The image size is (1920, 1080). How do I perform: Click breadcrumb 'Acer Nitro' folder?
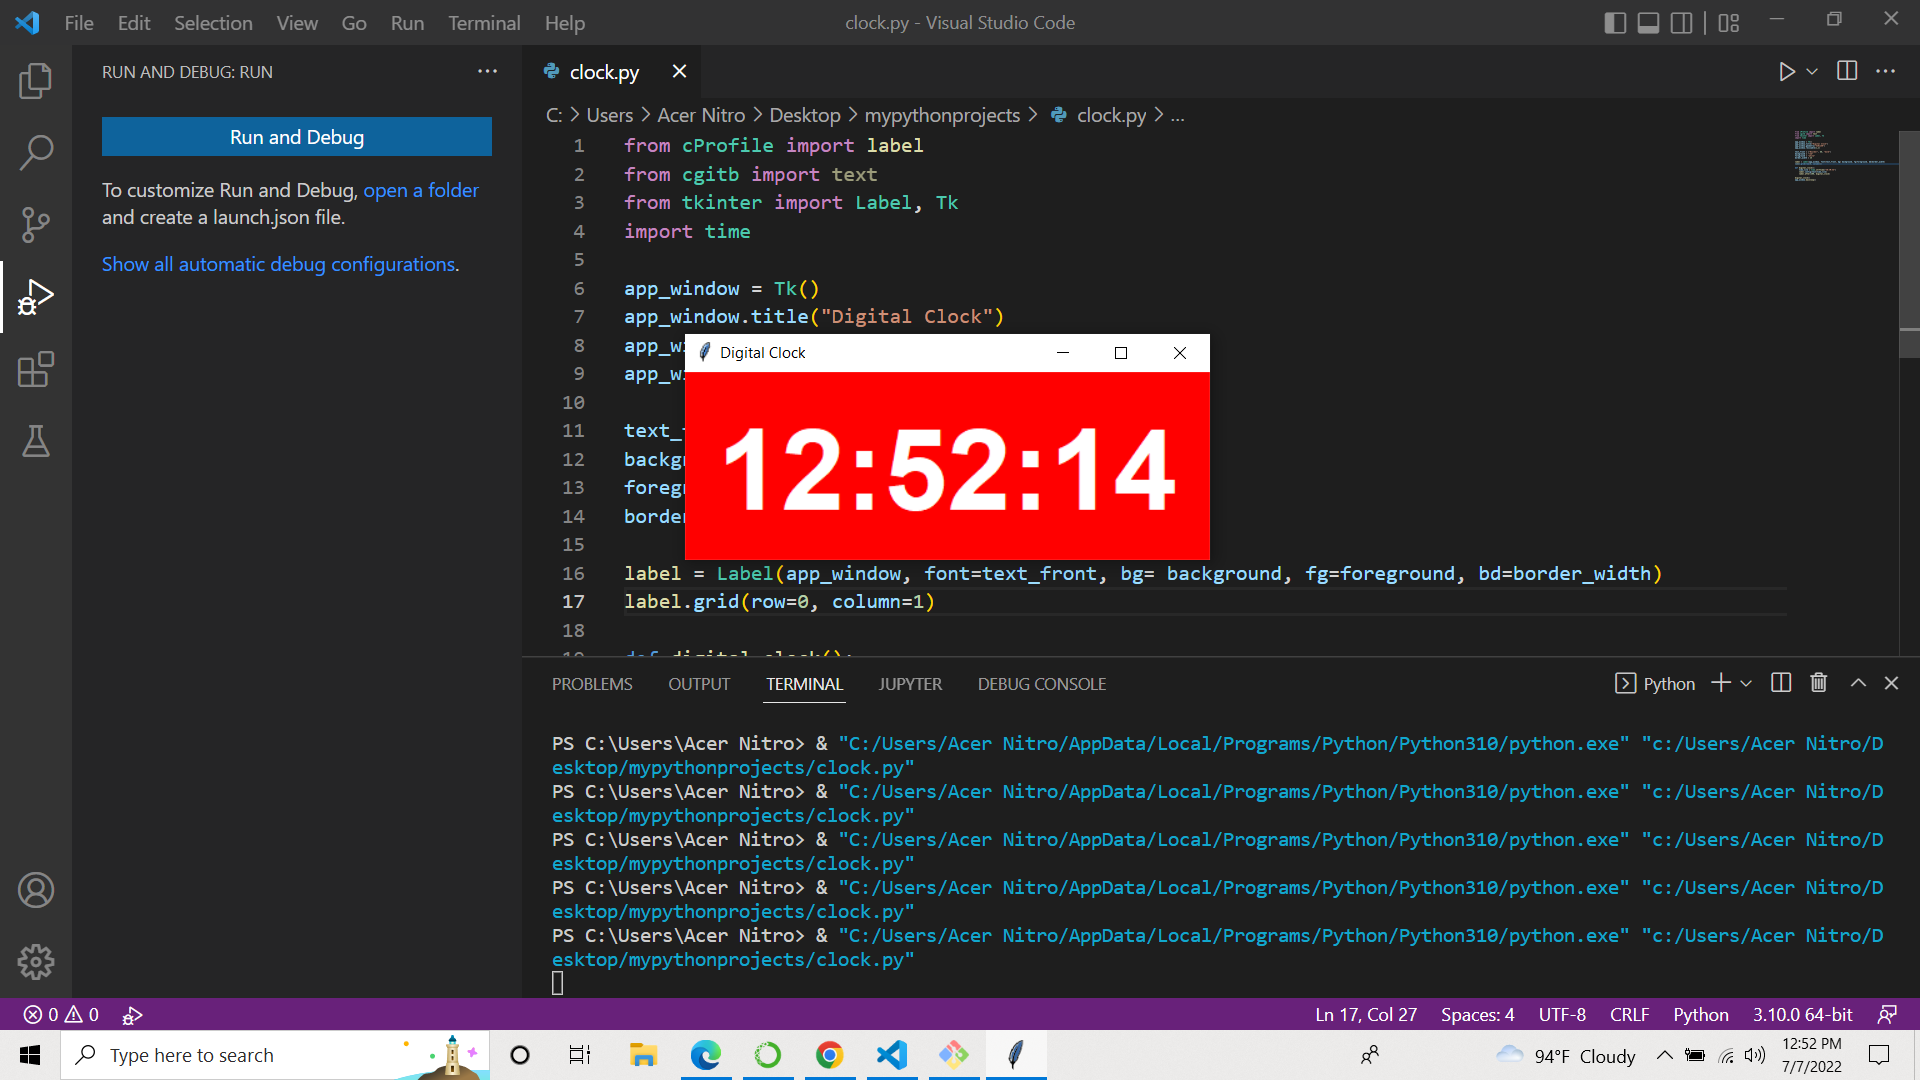tap(701, 115)
